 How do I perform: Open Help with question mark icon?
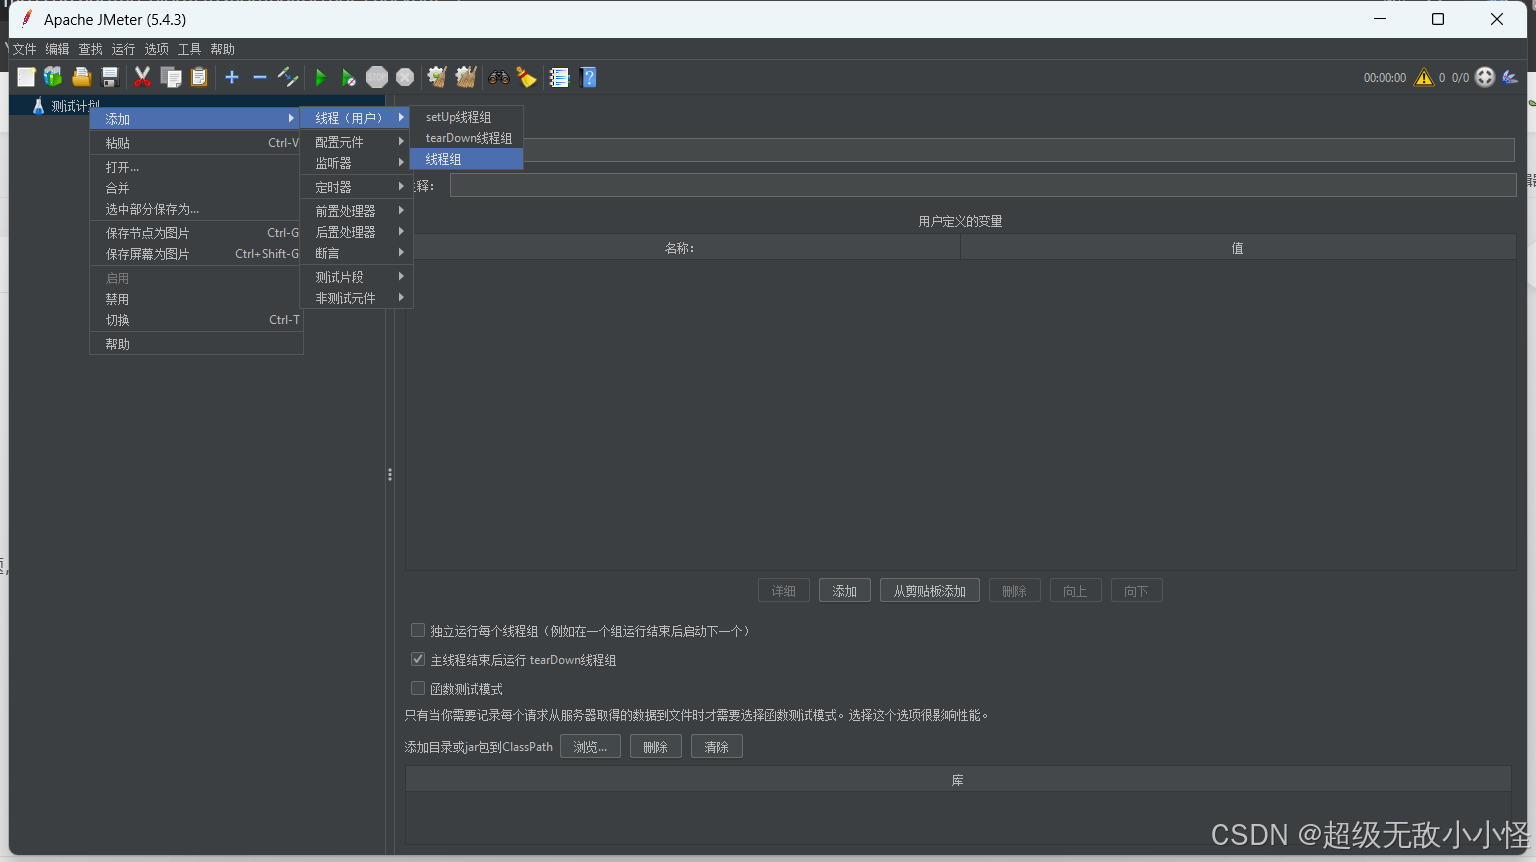tap(588, 77)
